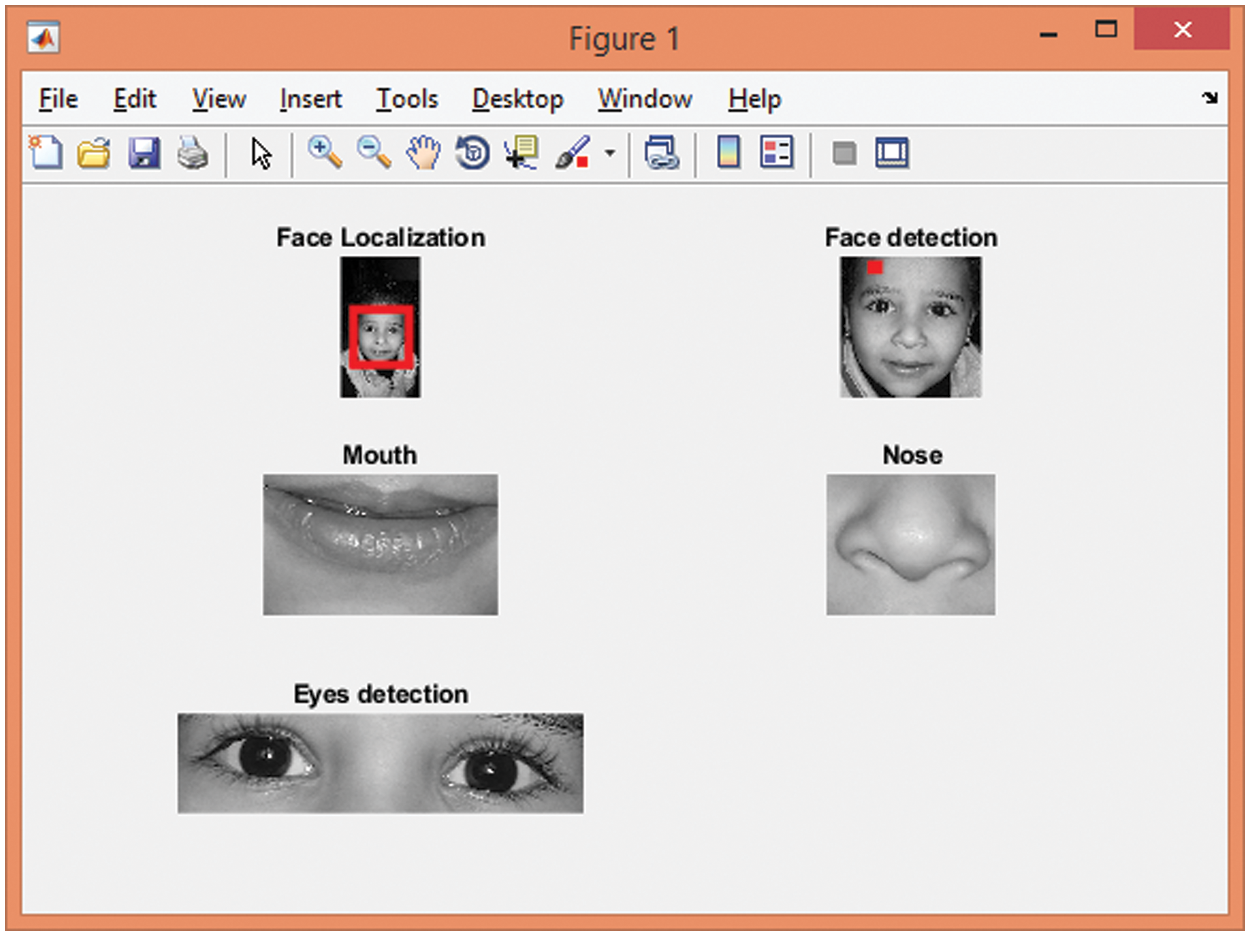
Task: Save the figure with the floppy disk icon
Action: tap(144, 154)
